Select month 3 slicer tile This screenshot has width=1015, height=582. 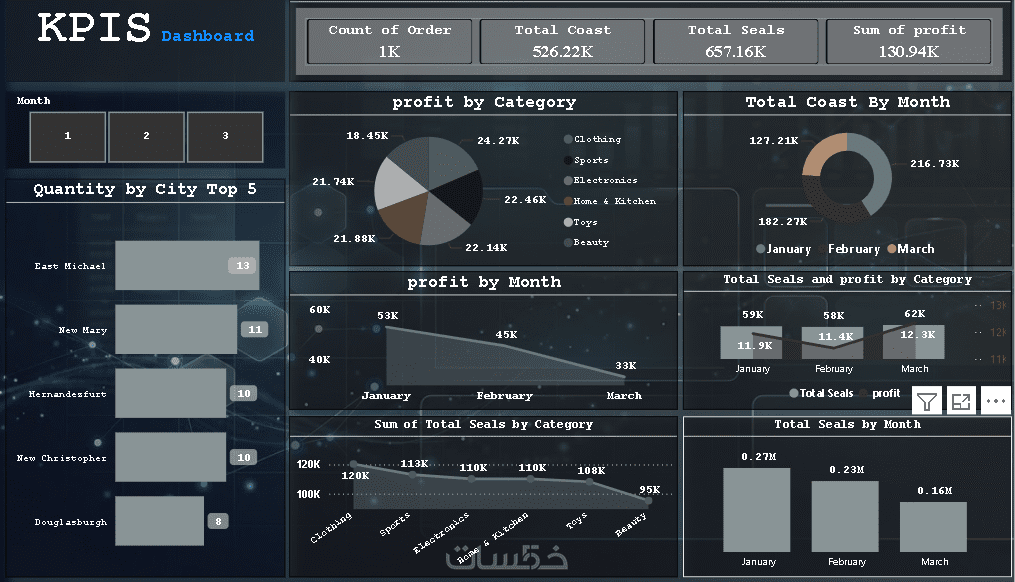(x=225, y=137)
